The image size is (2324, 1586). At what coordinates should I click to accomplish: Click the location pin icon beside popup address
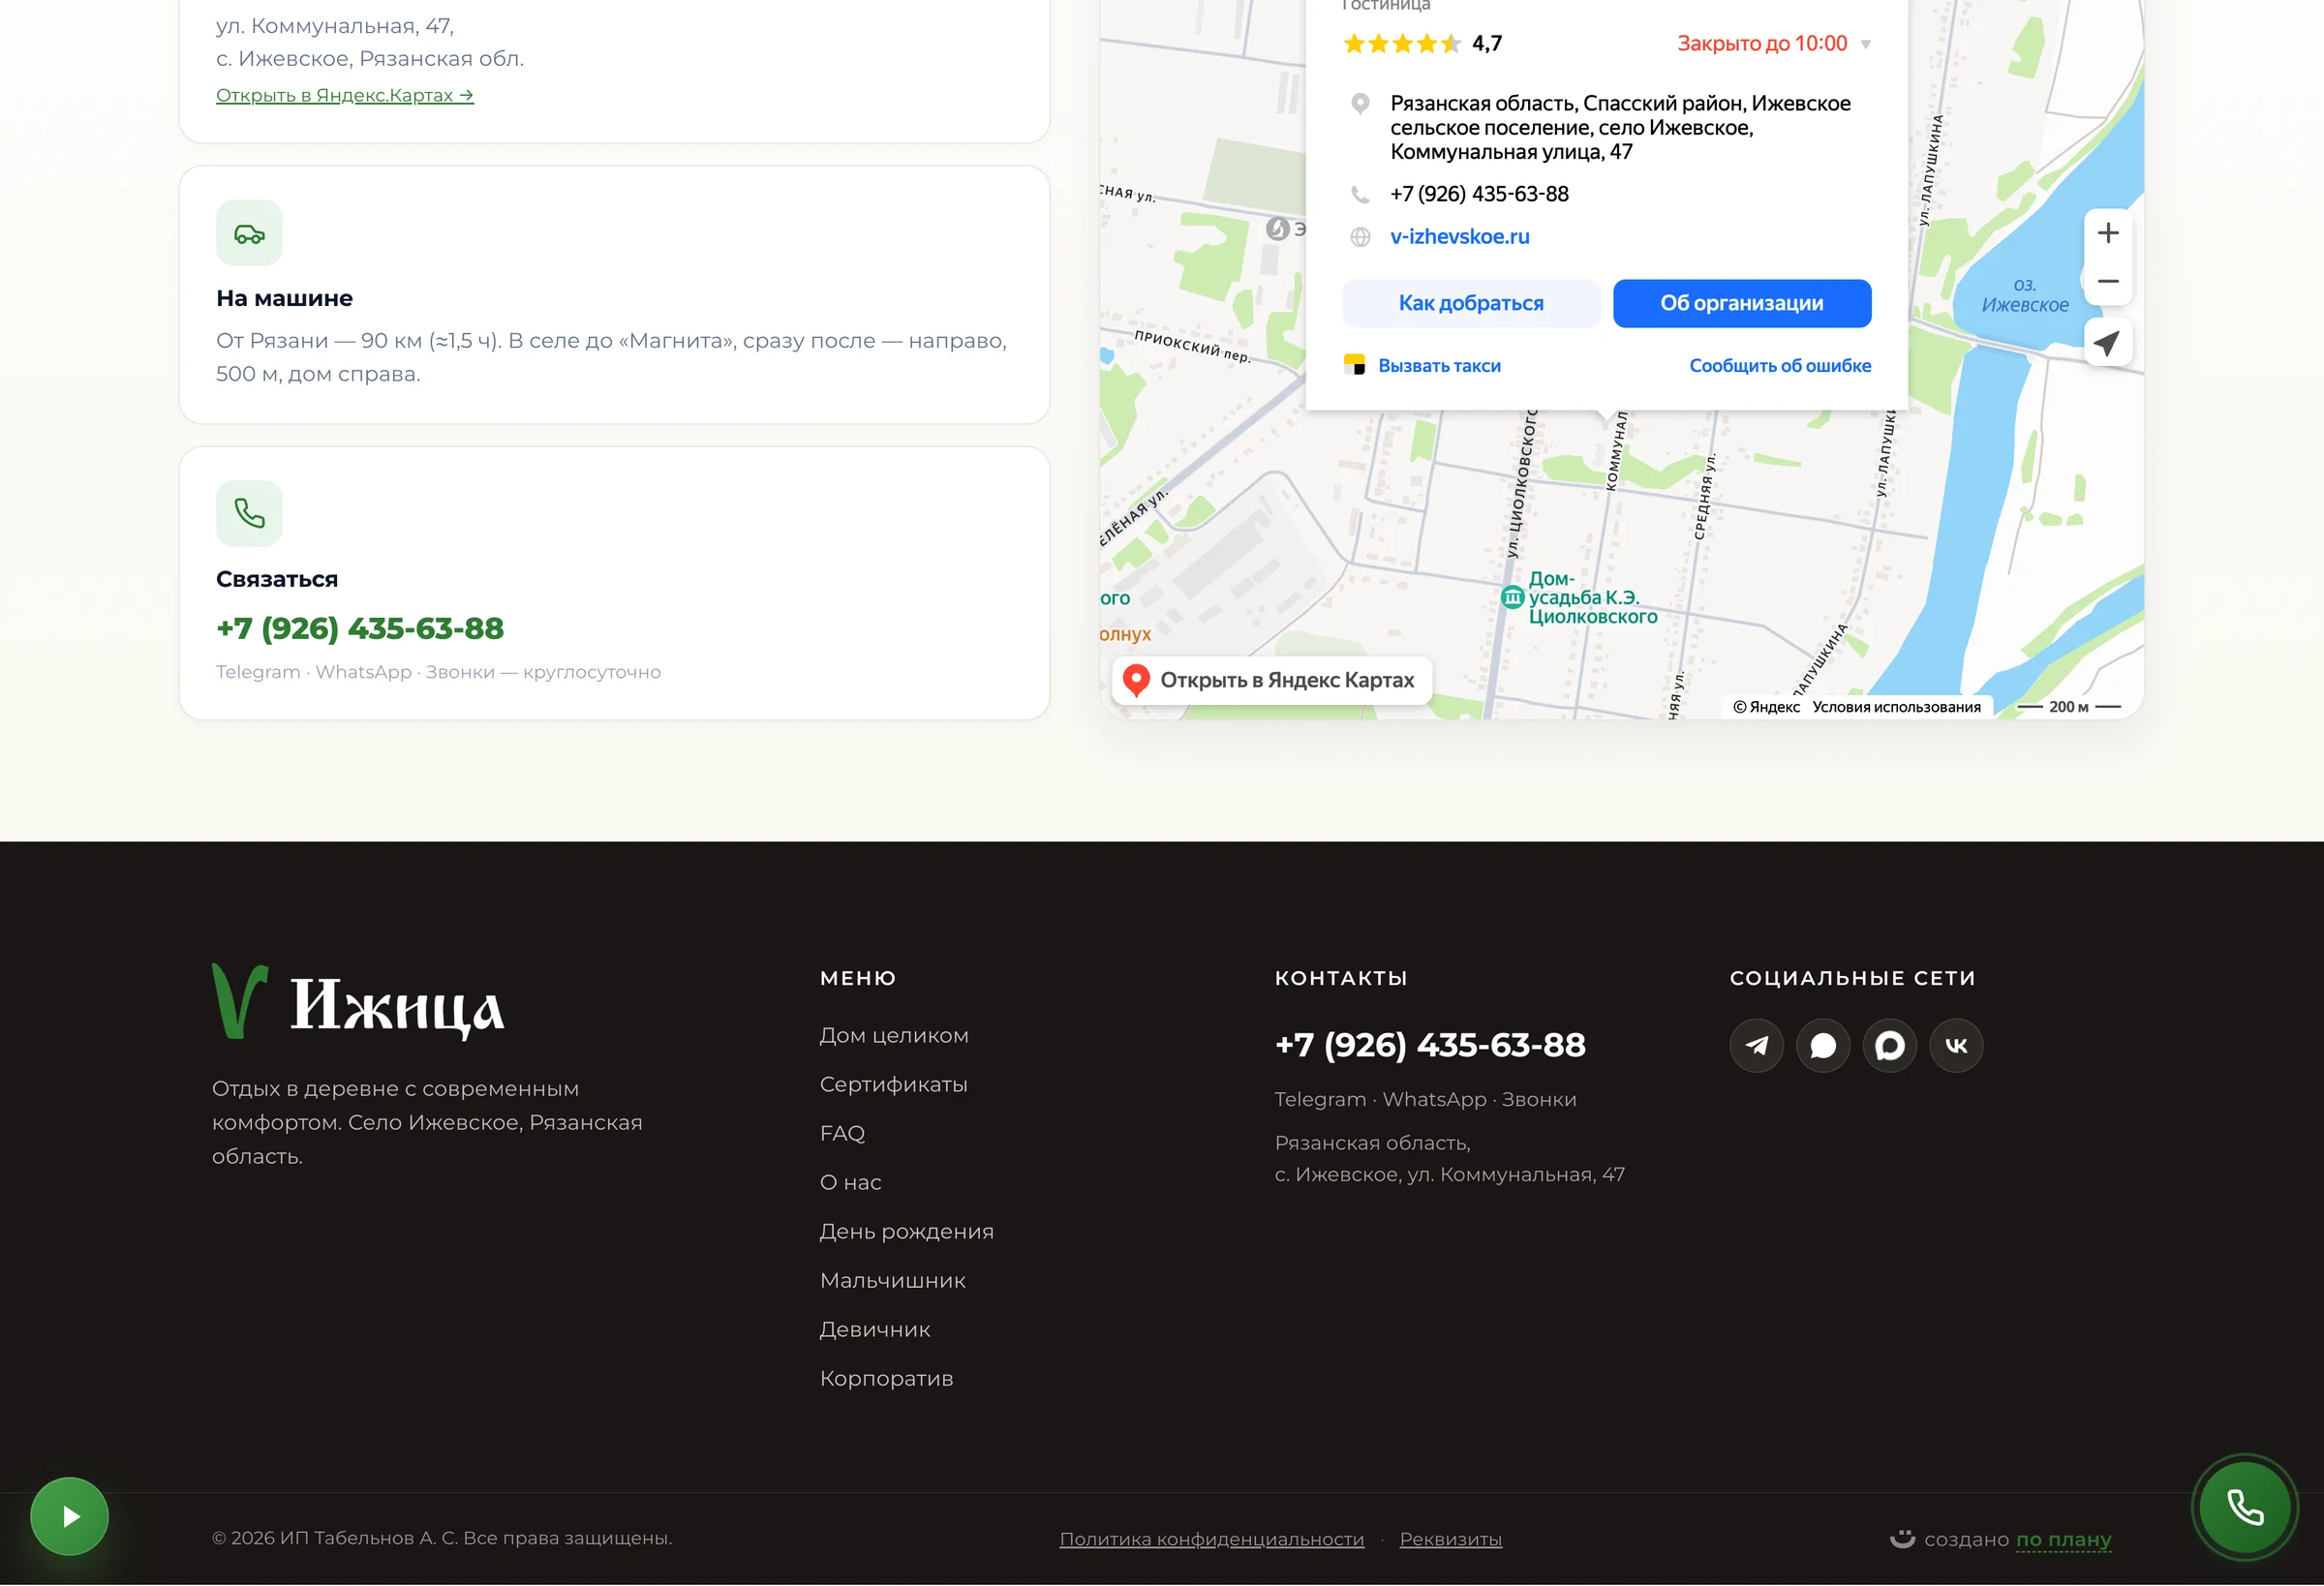point(1360,103)
